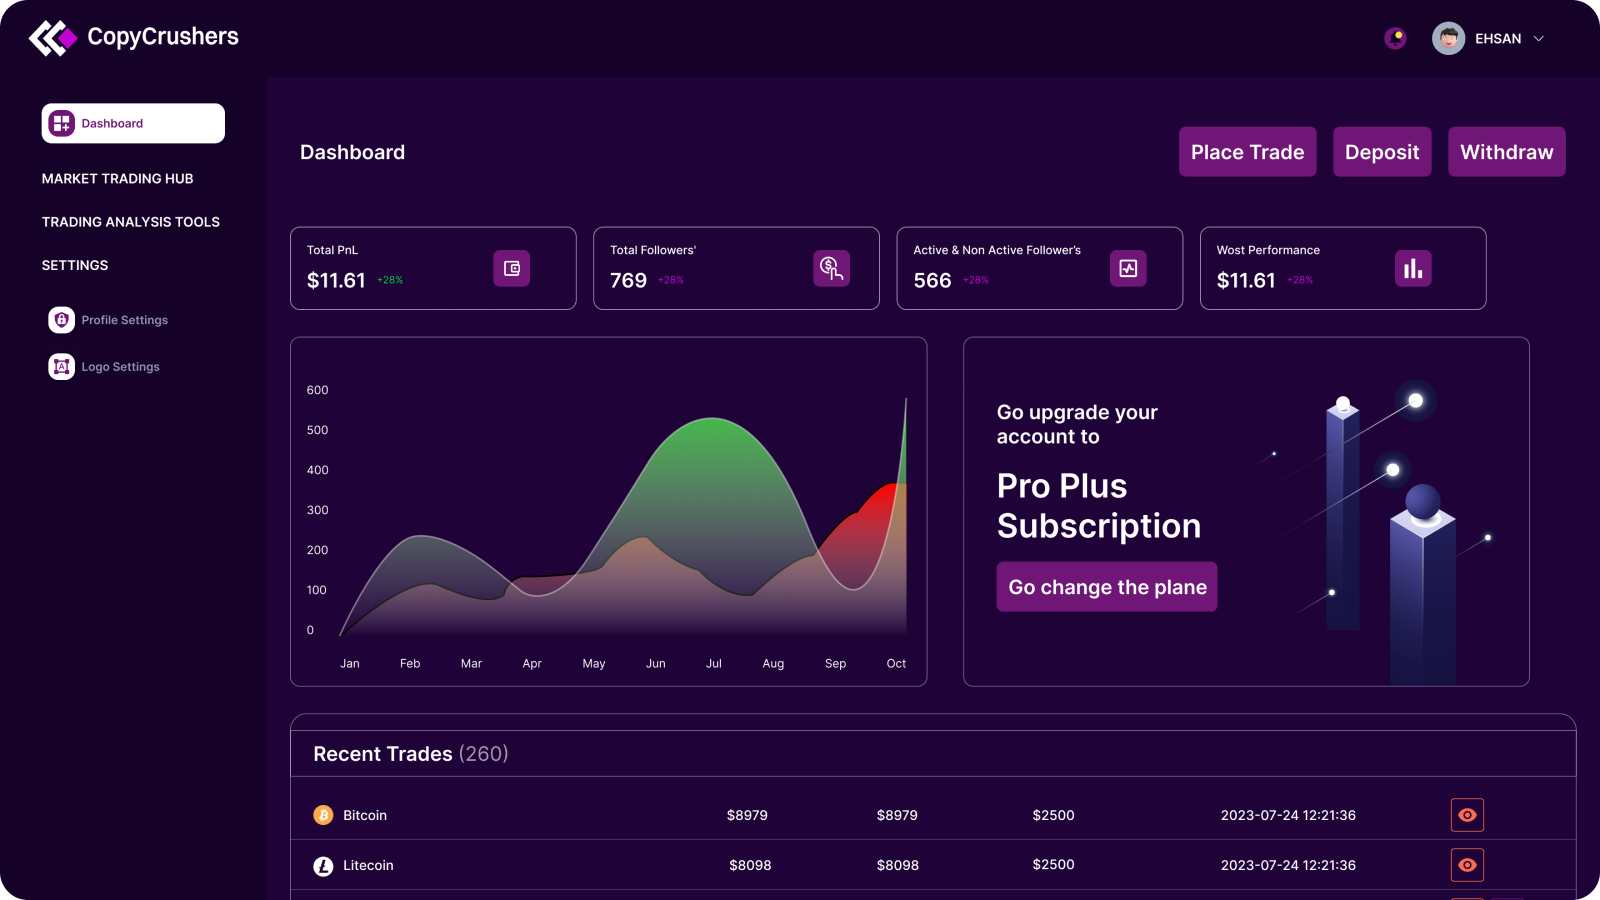Click the activity icon in Active Followers card
The image size is (1600, 900).
coord(1128,268)
